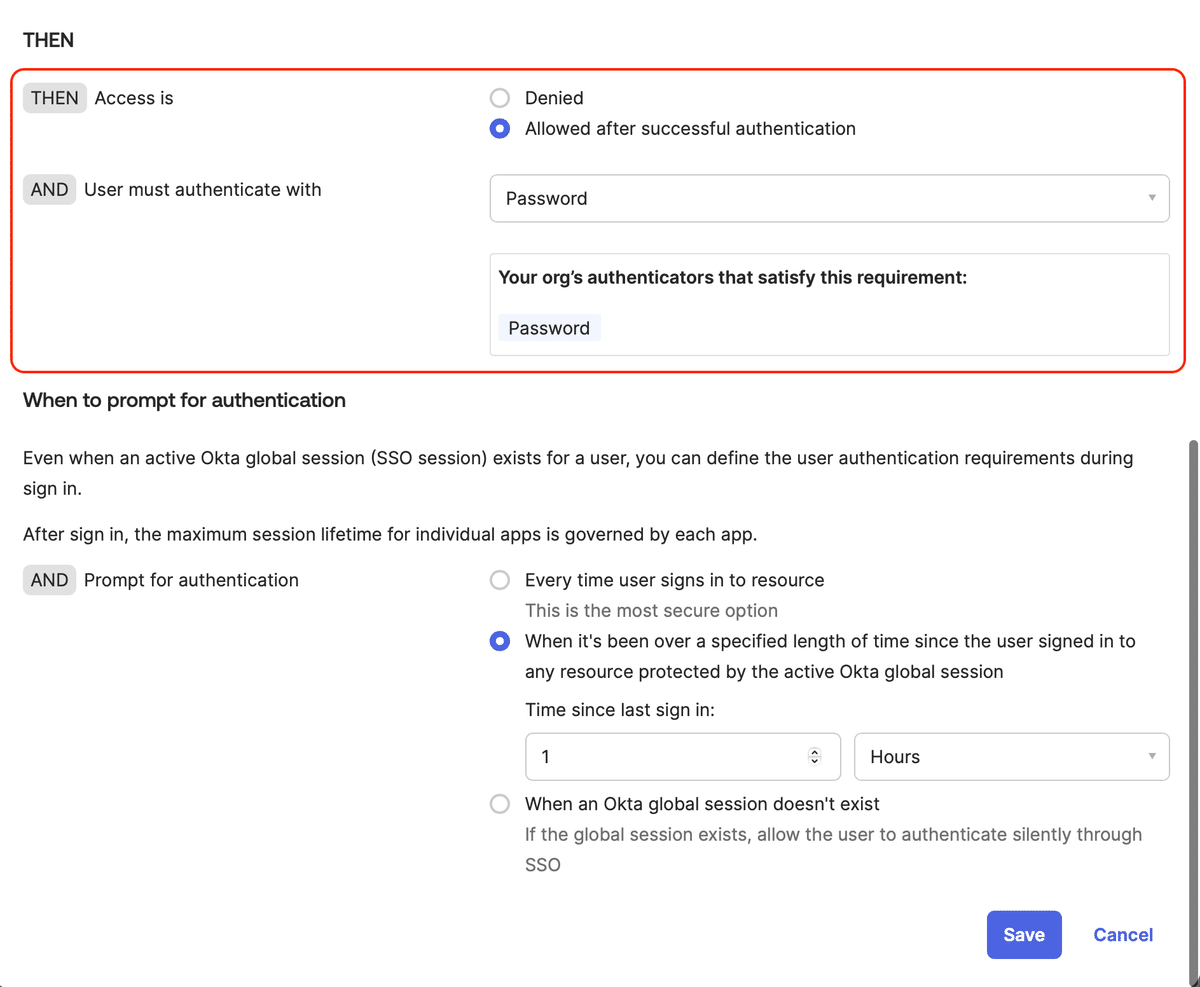Select "Allowed after successful authentication"
The height and width of the screenshot is (987, 1200).
(x=500, y=128)
